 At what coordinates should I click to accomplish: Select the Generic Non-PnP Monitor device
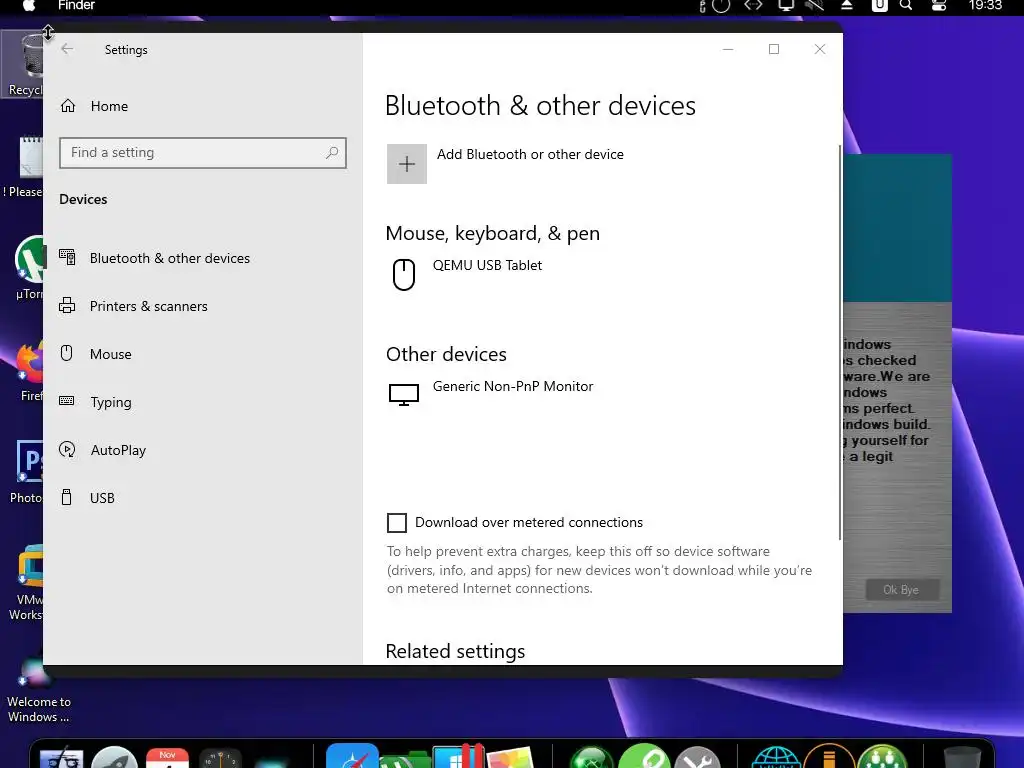[491, 394]
